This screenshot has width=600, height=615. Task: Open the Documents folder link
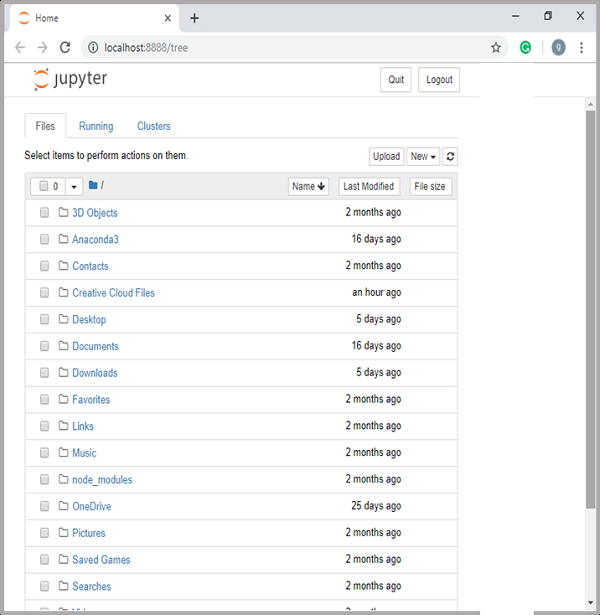coord(95,346)
